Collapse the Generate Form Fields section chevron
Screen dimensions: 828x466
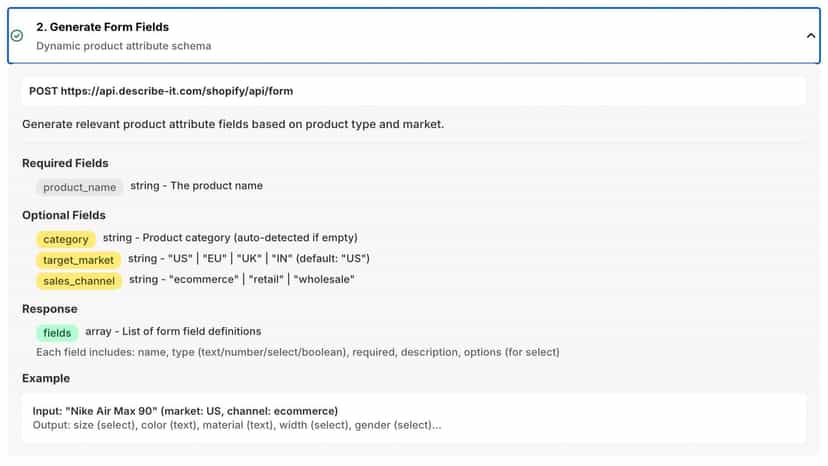tap(811, 36)
